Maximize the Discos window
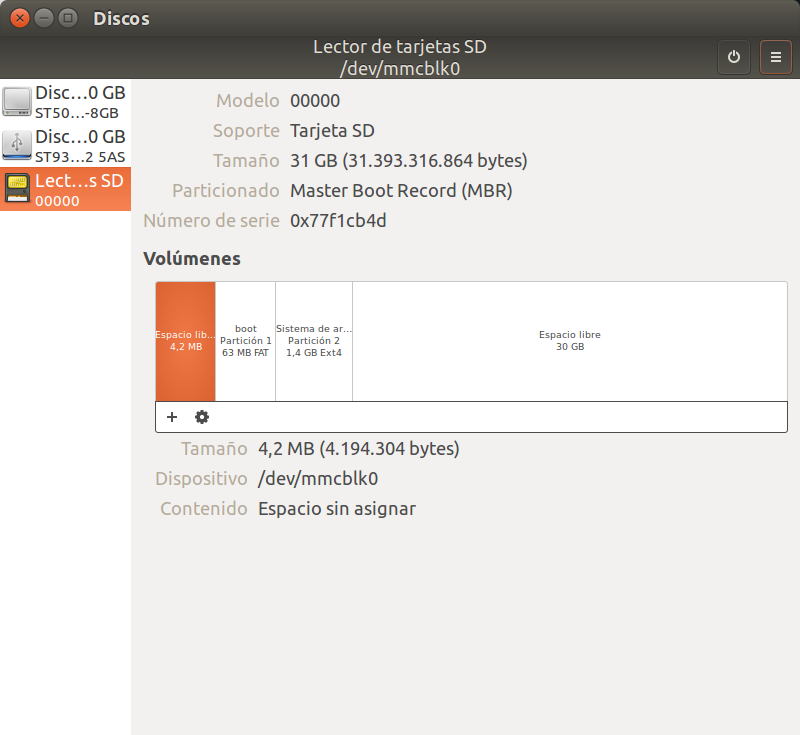Screen dimensions: 800x735 pos(68,18)
